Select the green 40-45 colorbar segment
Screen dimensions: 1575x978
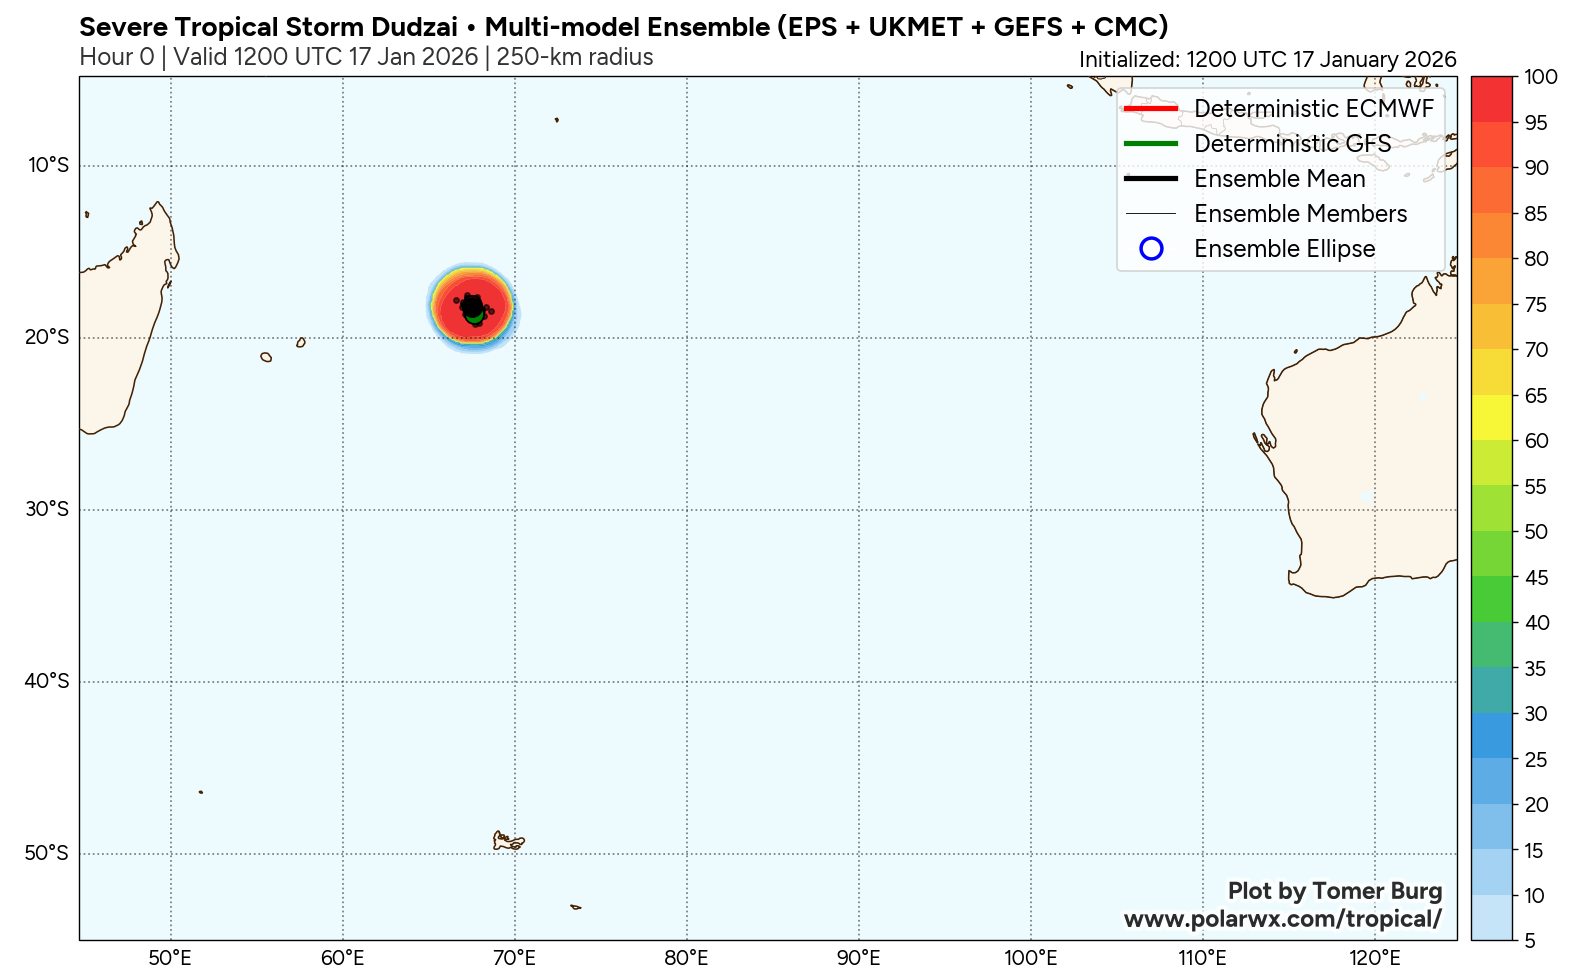point(1491,599)
